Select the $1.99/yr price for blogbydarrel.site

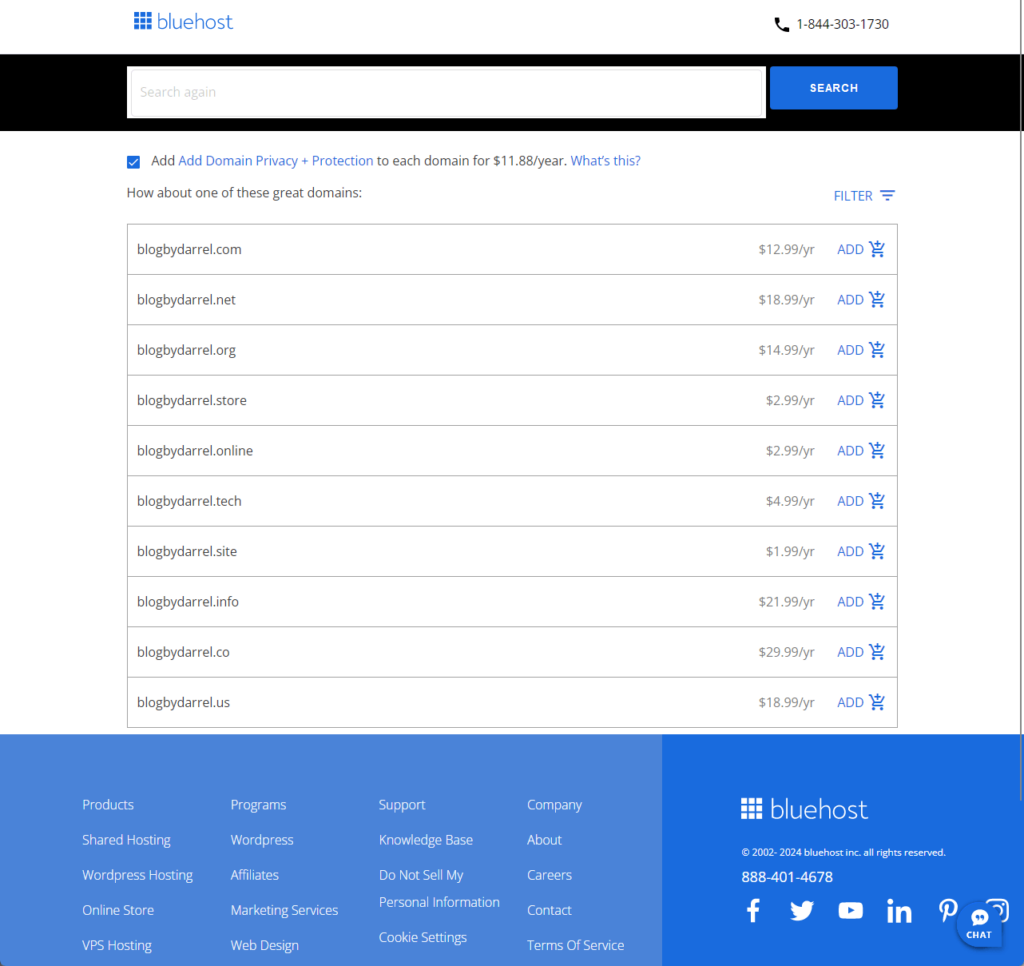790,551
